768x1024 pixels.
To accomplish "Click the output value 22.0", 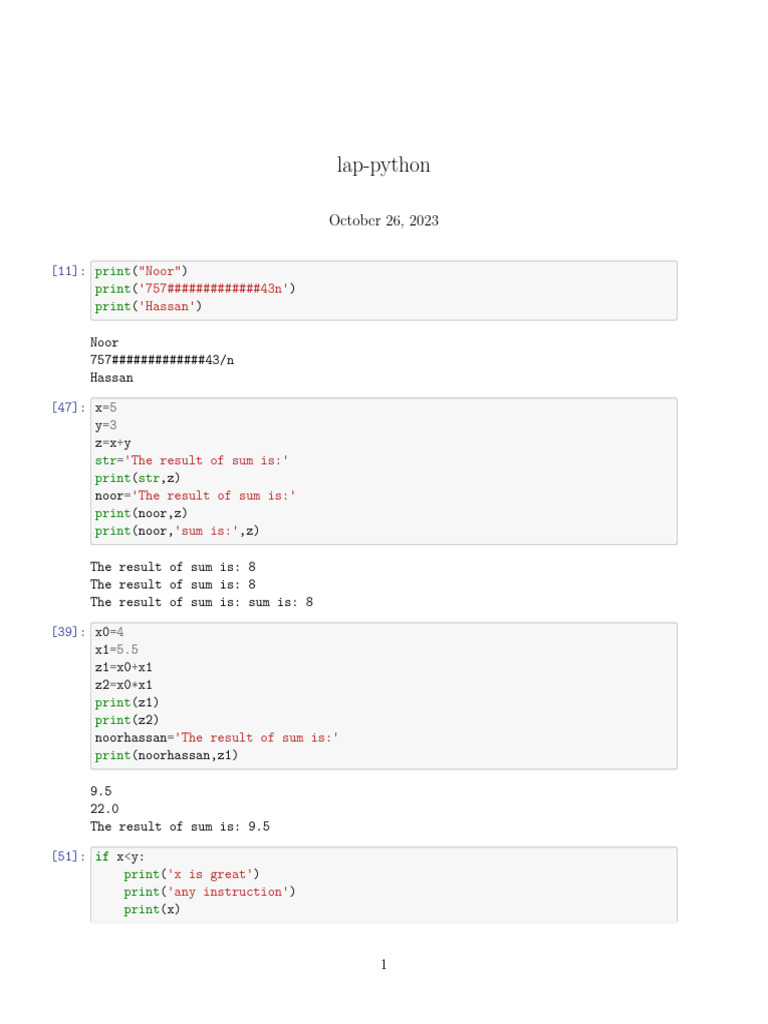I will 104,809.
